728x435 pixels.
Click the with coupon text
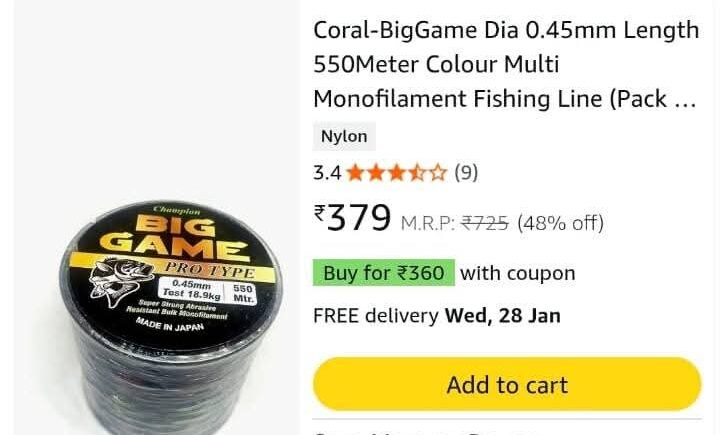(x=518, y=273)
